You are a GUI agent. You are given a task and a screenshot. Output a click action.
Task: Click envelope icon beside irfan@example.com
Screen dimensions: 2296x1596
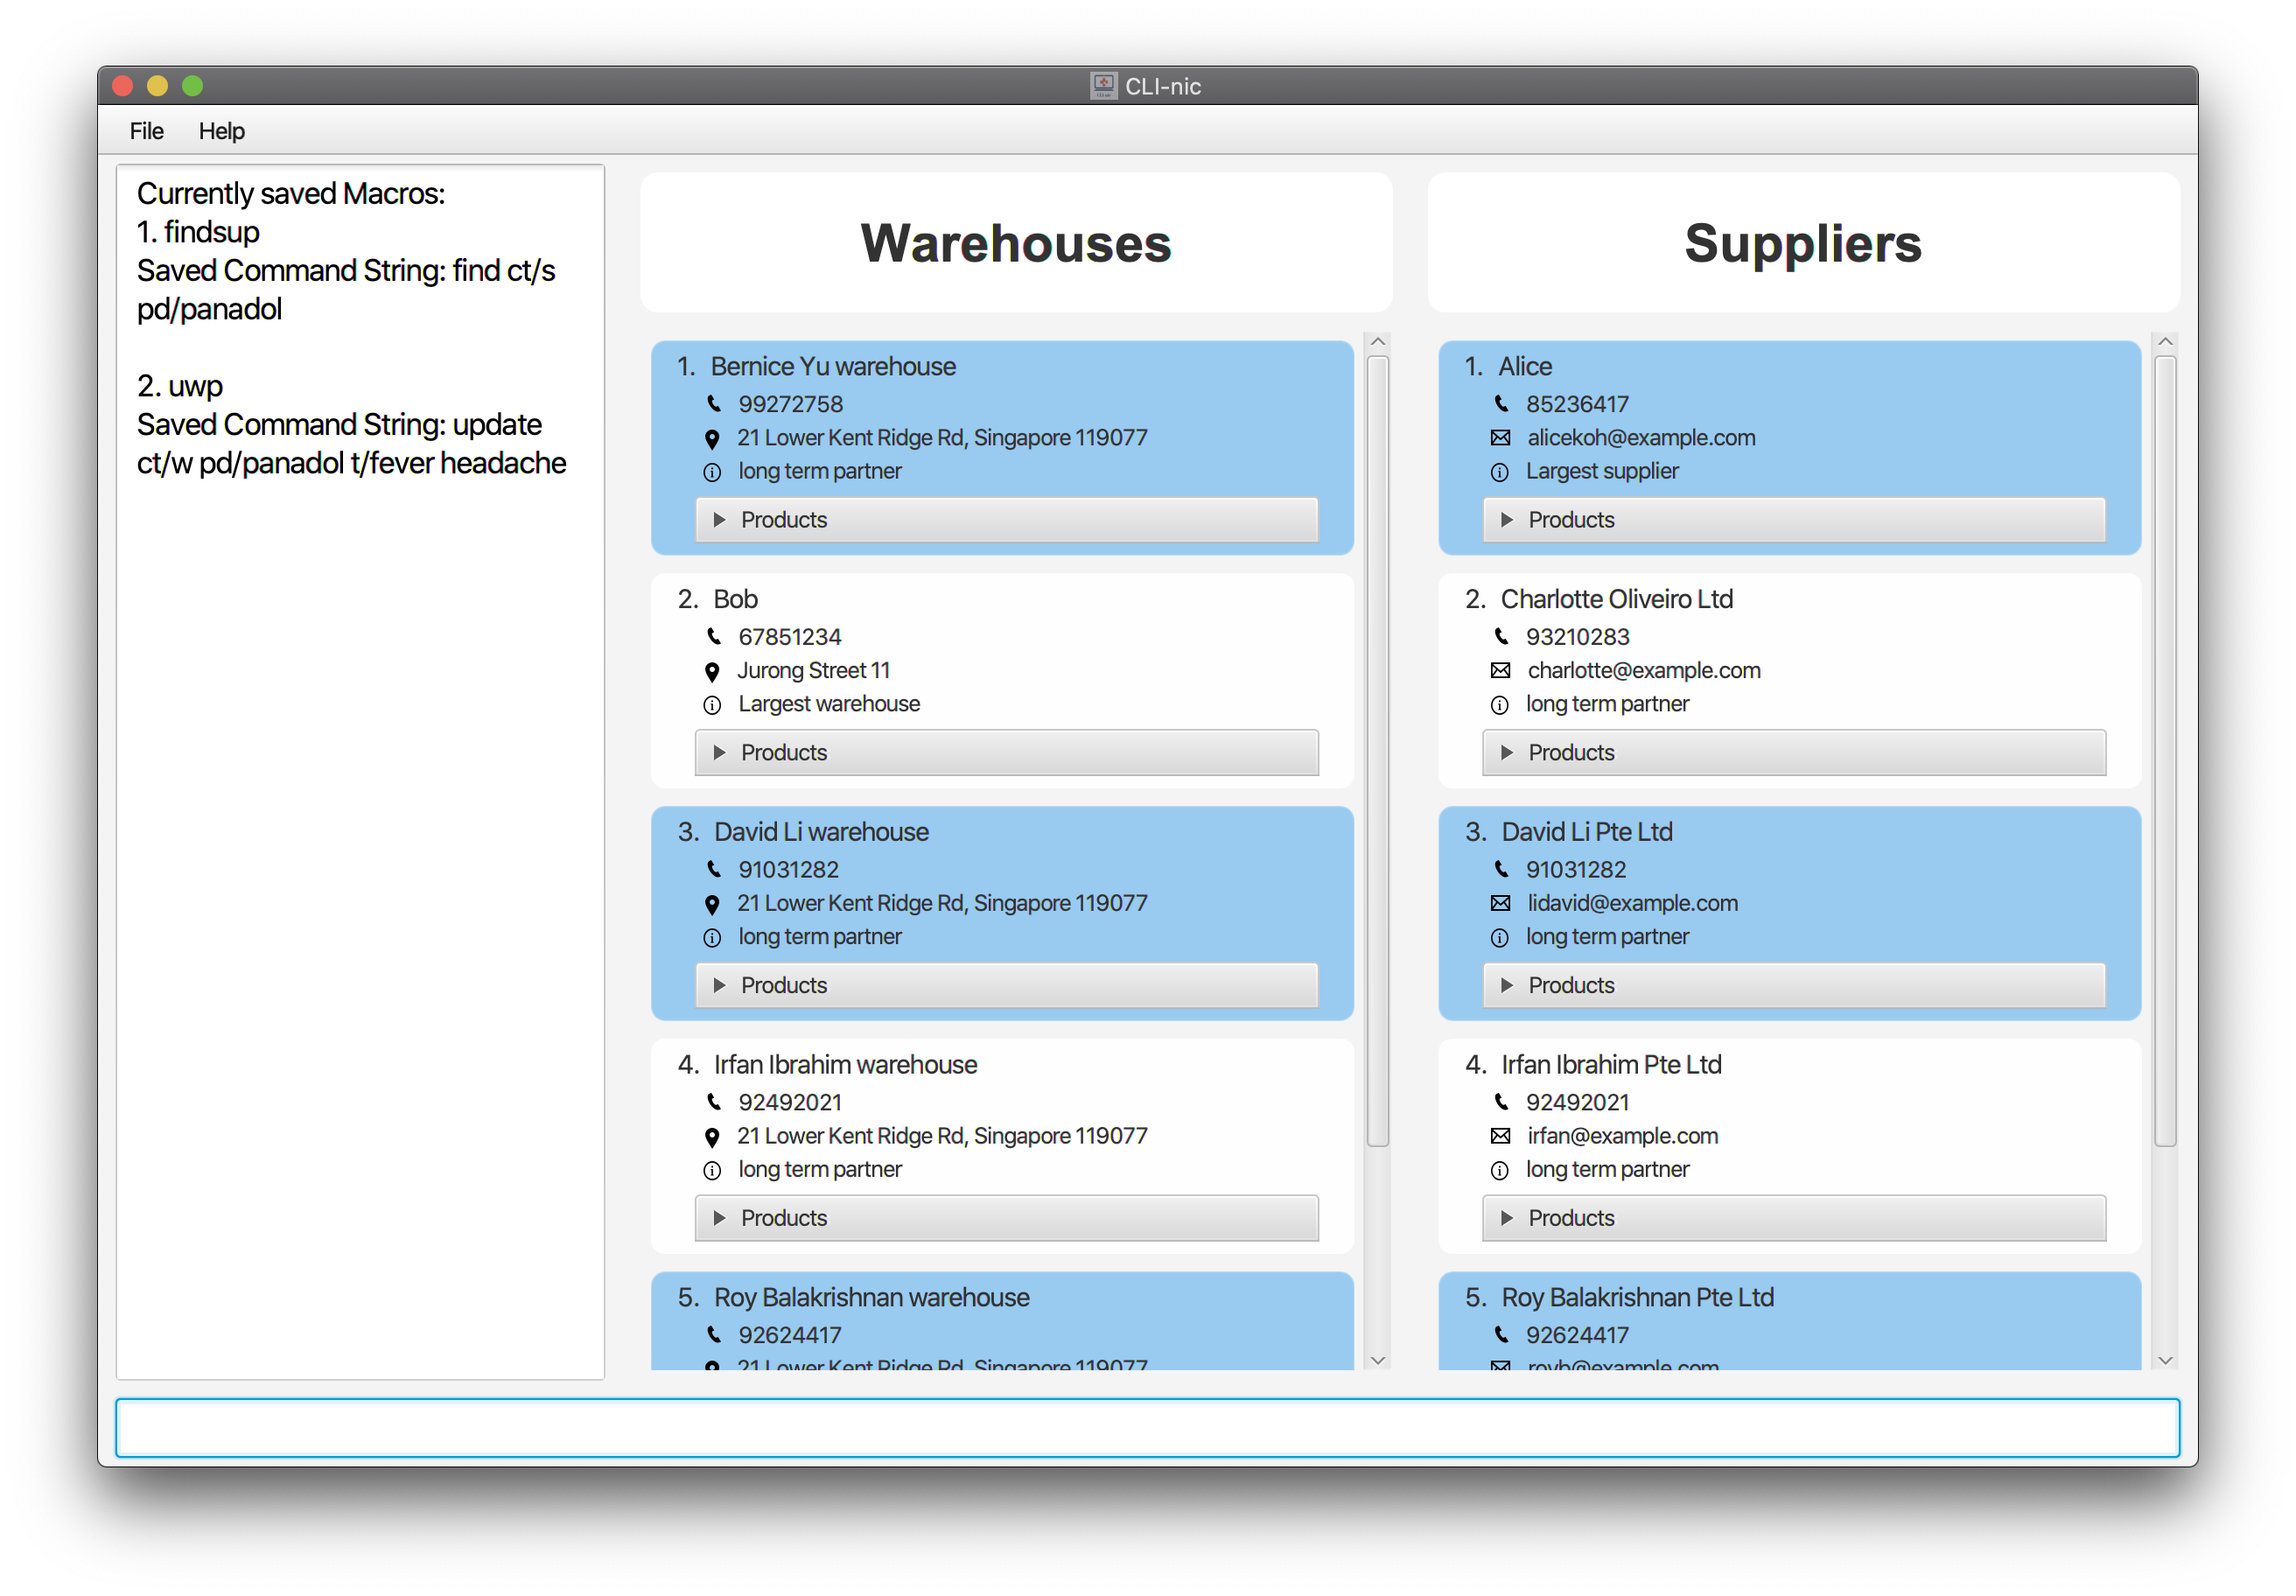1500,1137
